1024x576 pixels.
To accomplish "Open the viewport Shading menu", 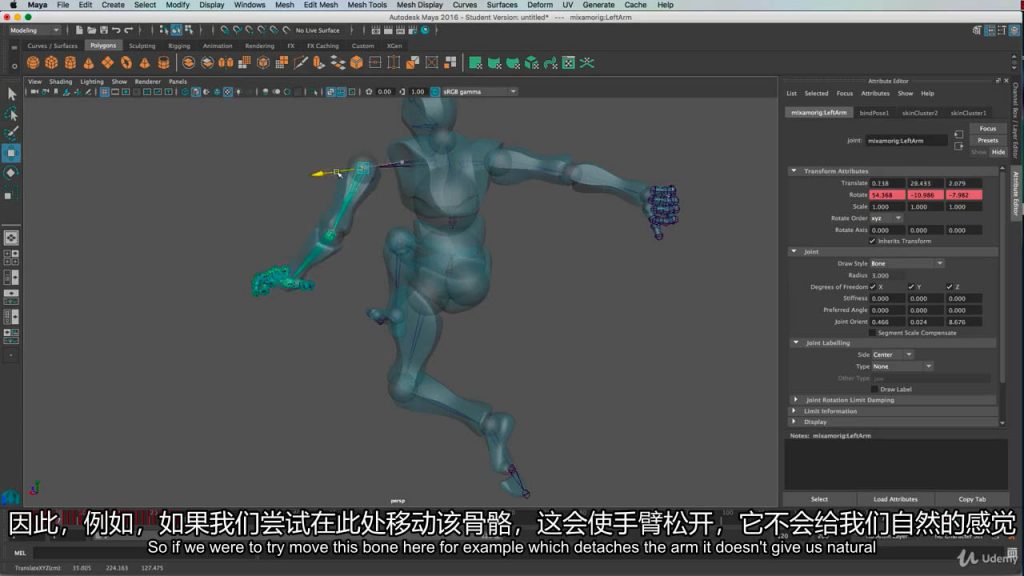I will tap(60, 82).
